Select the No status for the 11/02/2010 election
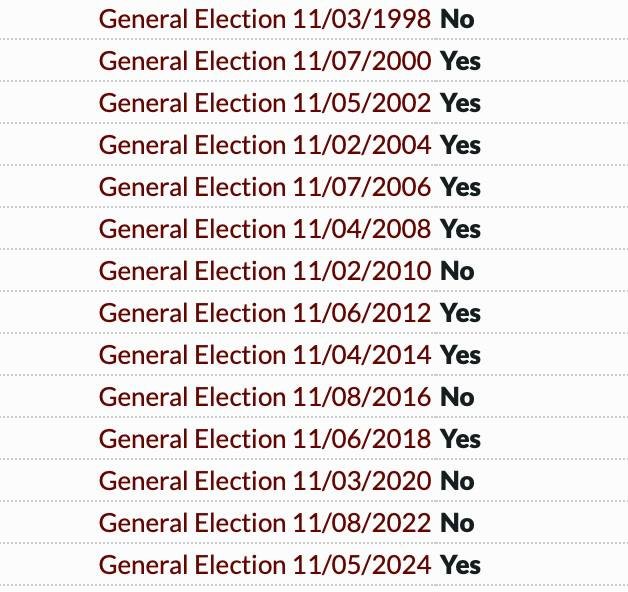 457,271
